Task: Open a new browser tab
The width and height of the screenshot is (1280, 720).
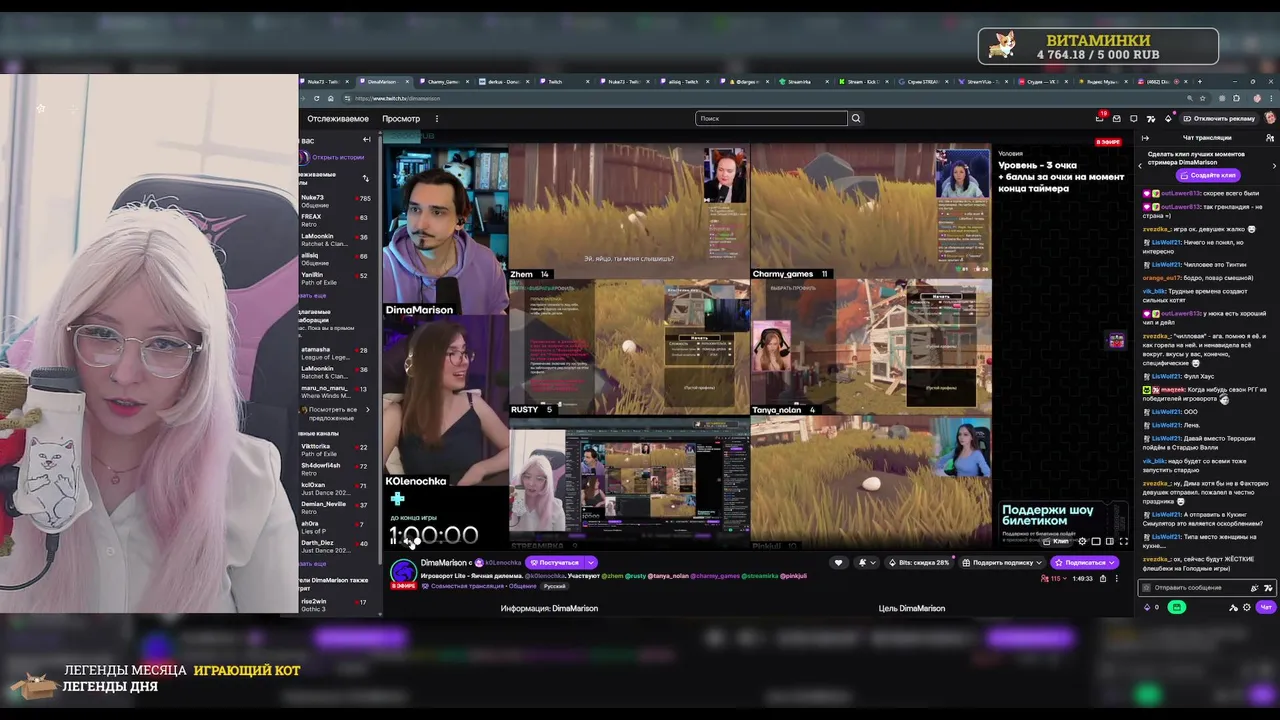Action: coord(1200,82)
